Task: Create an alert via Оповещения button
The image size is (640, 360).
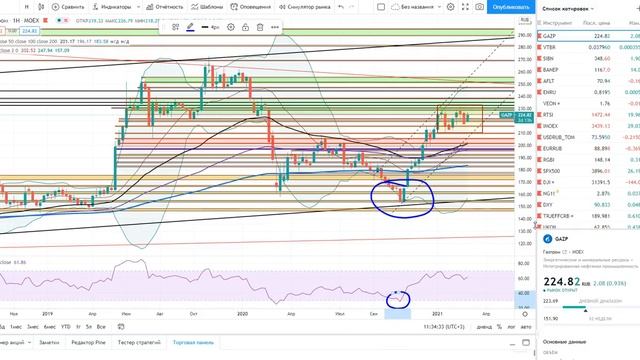Action: [250, 7]
